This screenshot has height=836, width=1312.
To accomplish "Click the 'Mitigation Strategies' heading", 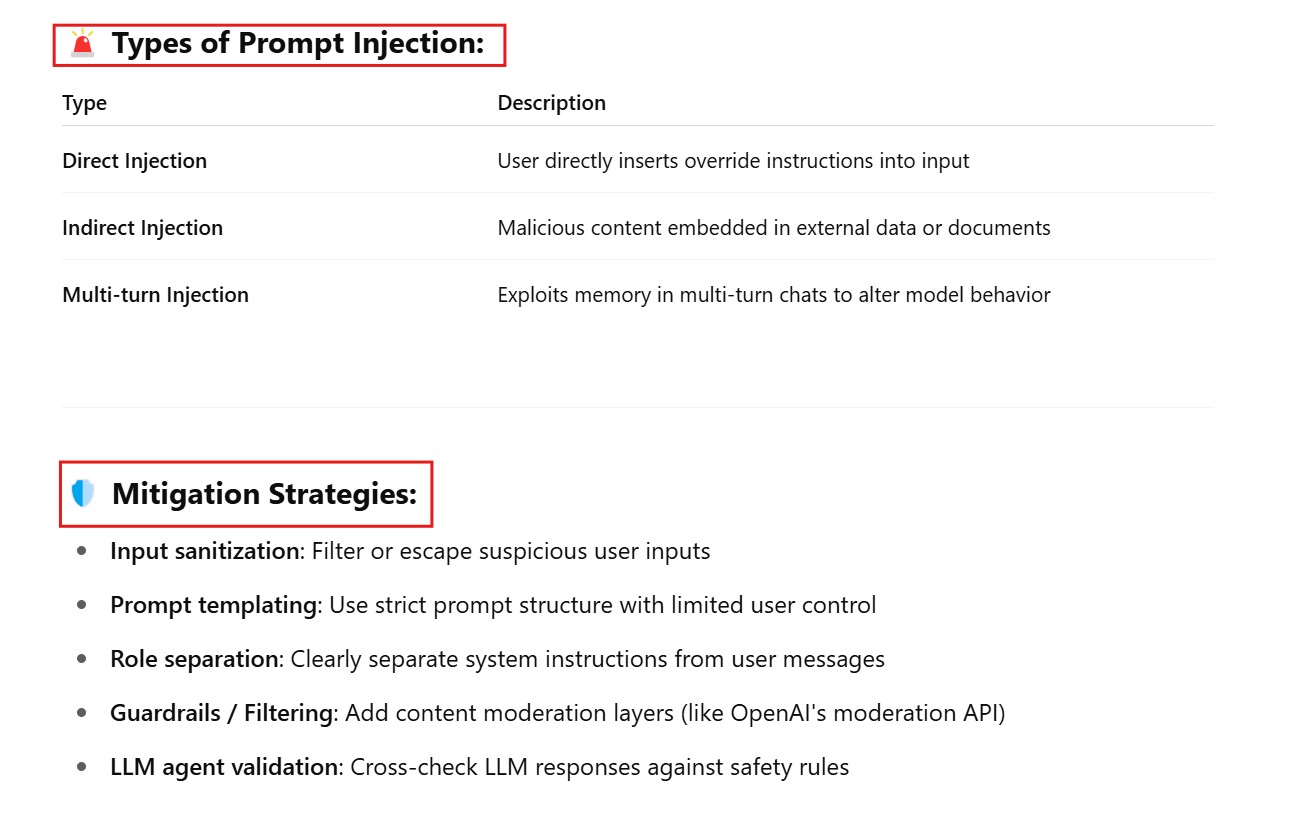I will point(264,494).
